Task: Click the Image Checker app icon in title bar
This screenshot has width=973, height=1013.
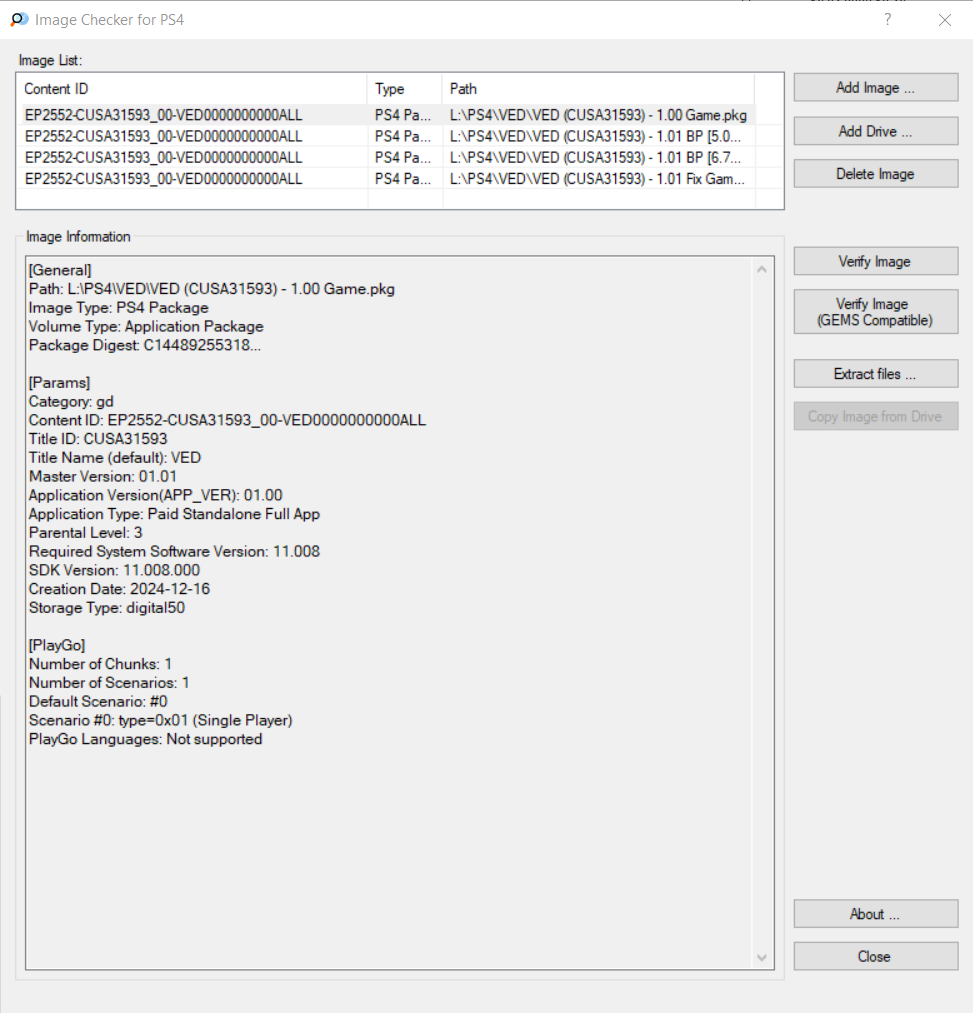Action: pos(19,19)
